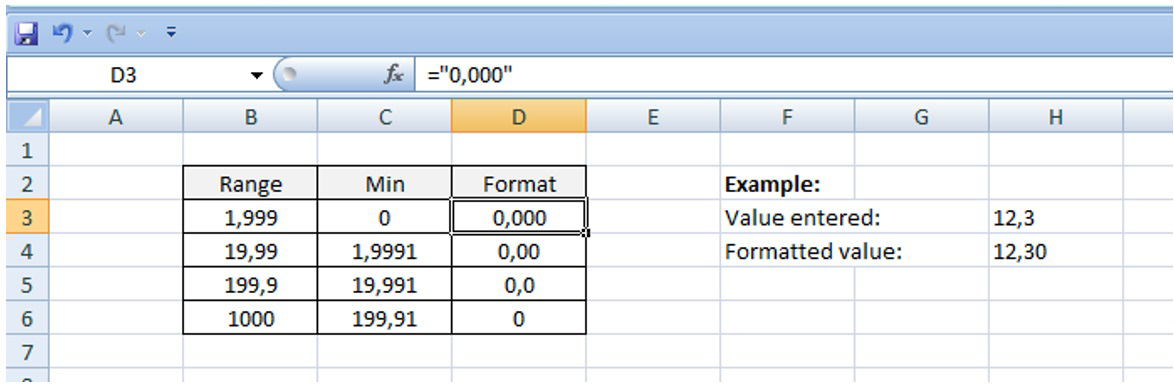Select row 5 header
Viewport: 1174px width, 385px height.
click(28, 285)
